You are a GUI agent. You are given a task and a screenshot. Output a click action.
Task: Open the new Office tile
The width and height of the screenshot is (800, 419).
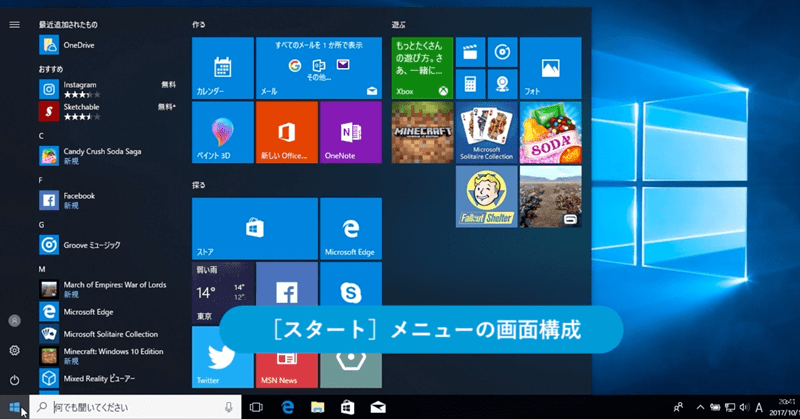287,132
